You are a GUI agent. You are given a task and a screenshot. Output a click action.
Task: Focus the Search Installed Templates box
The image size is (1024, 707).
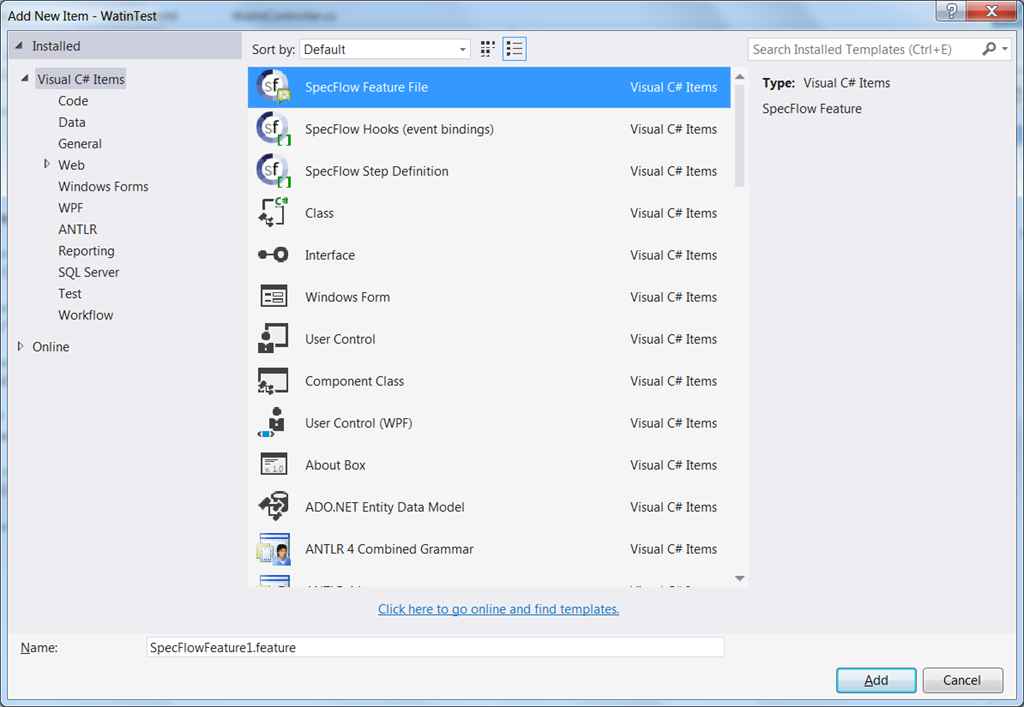(x=863, y=49)
